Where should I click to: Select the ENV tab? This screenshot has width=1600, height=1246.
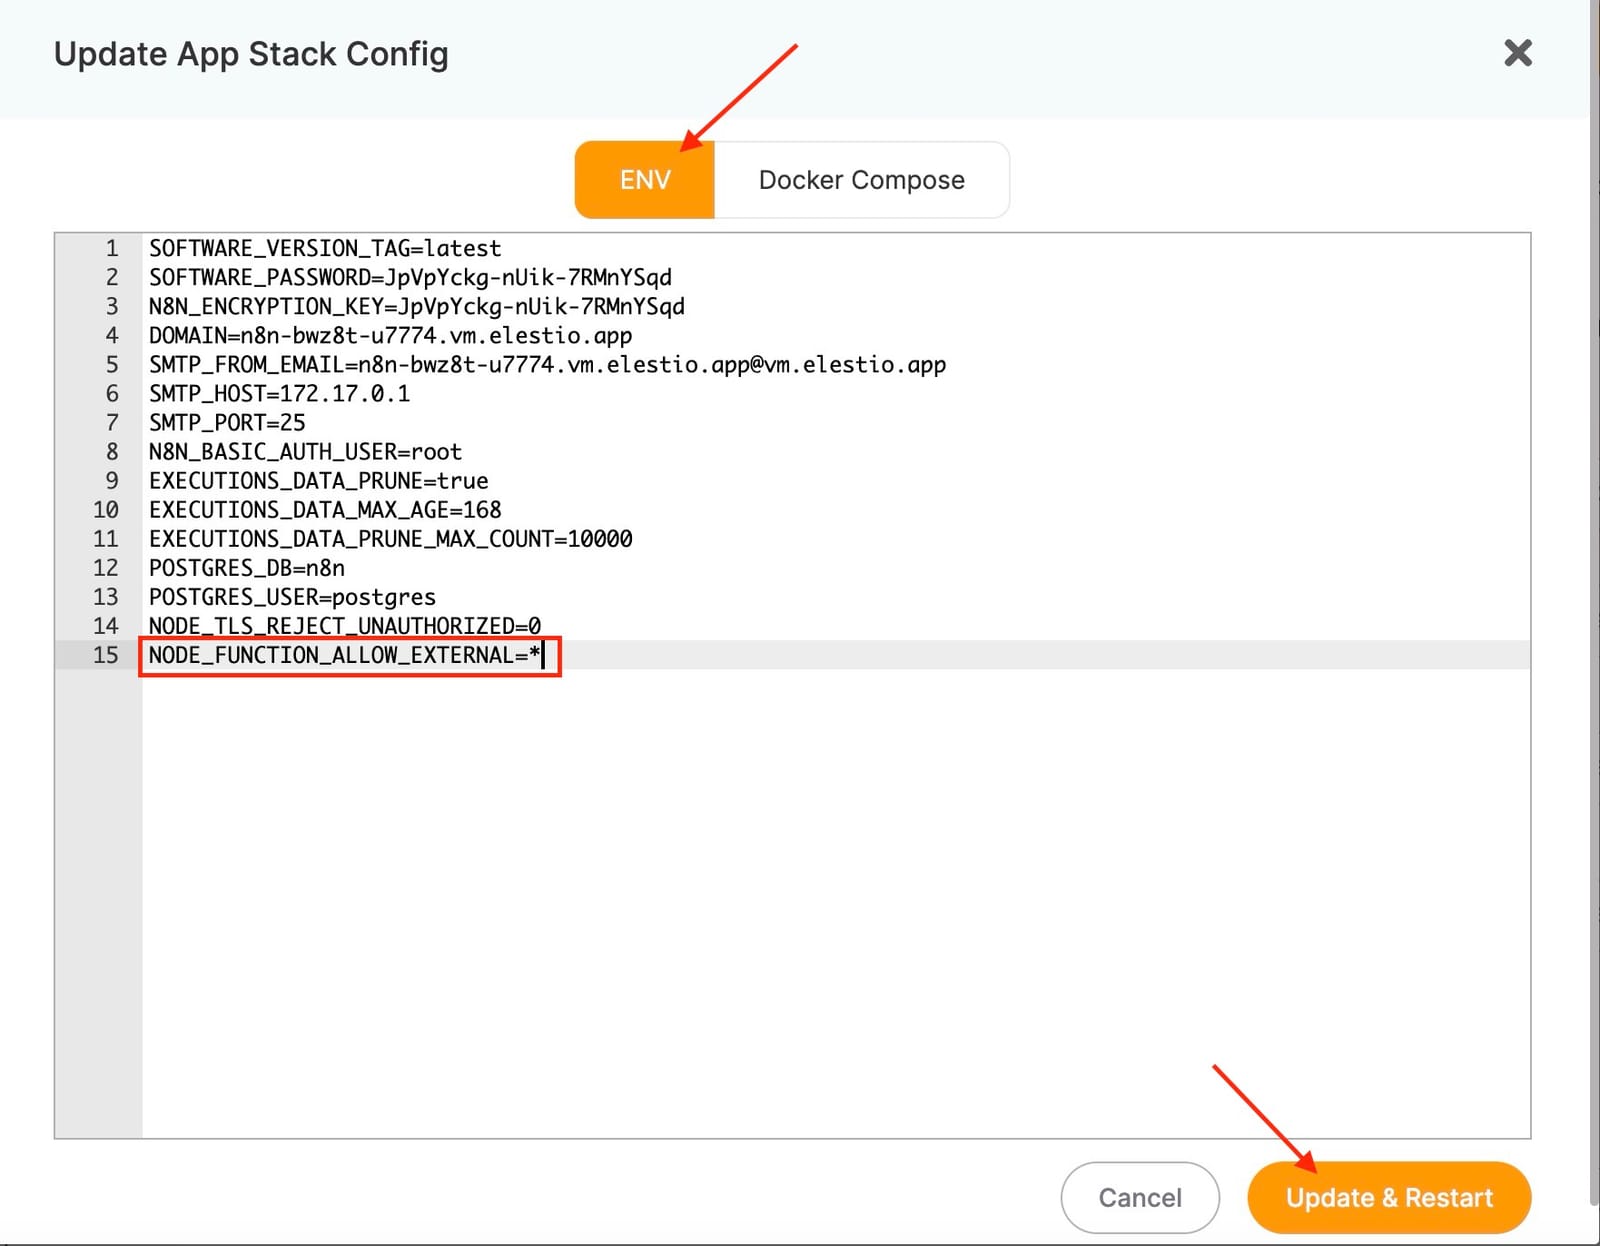point(644,180)
